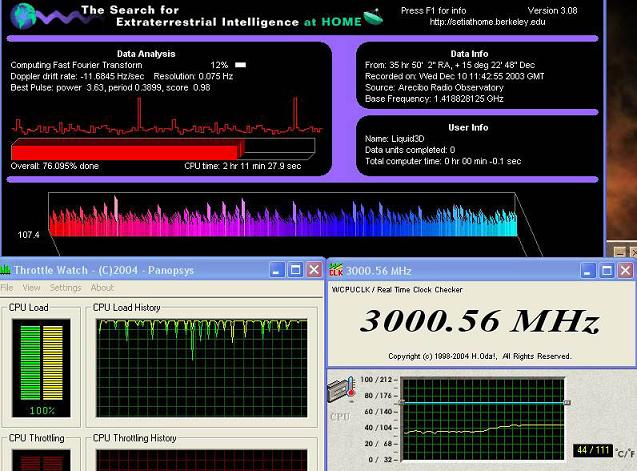Click the SETI satellite dish icon
The width and height of the screenshot is (637, 471).
click(373, 17)
